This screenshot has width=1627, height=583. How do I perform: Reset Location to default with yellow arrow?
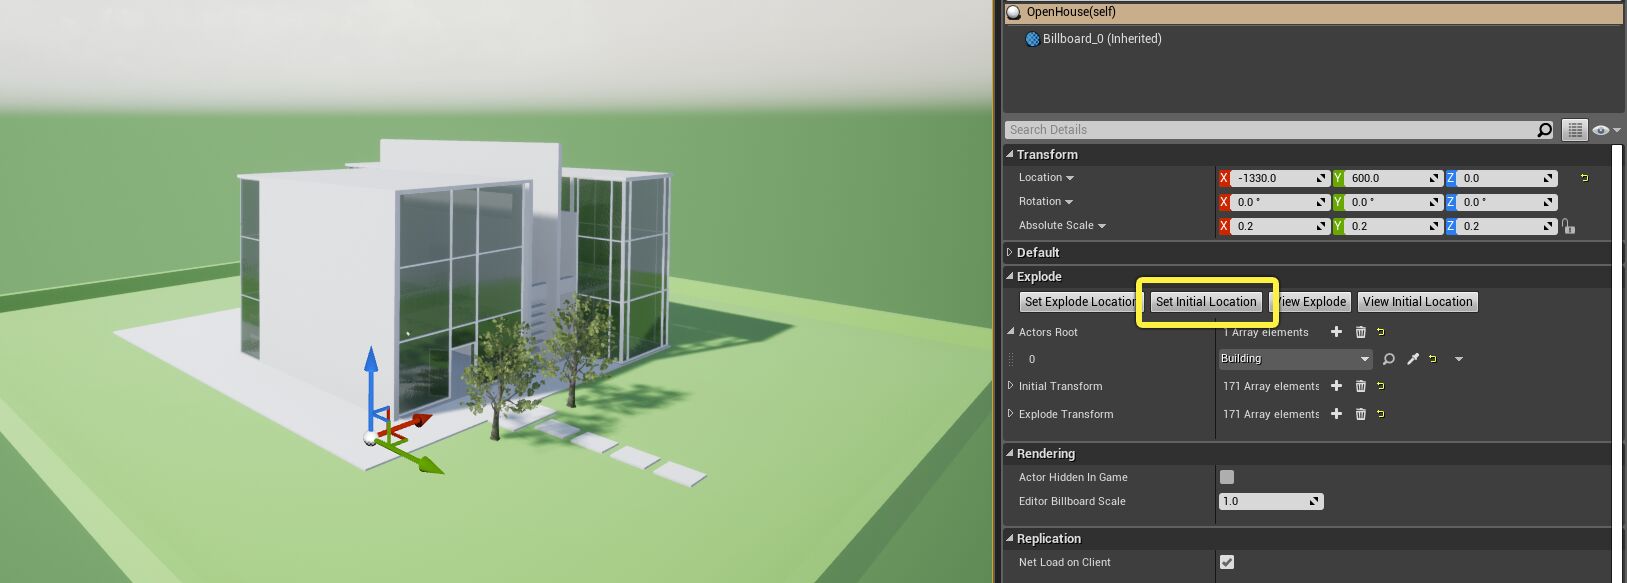[x=1584, y=178]
